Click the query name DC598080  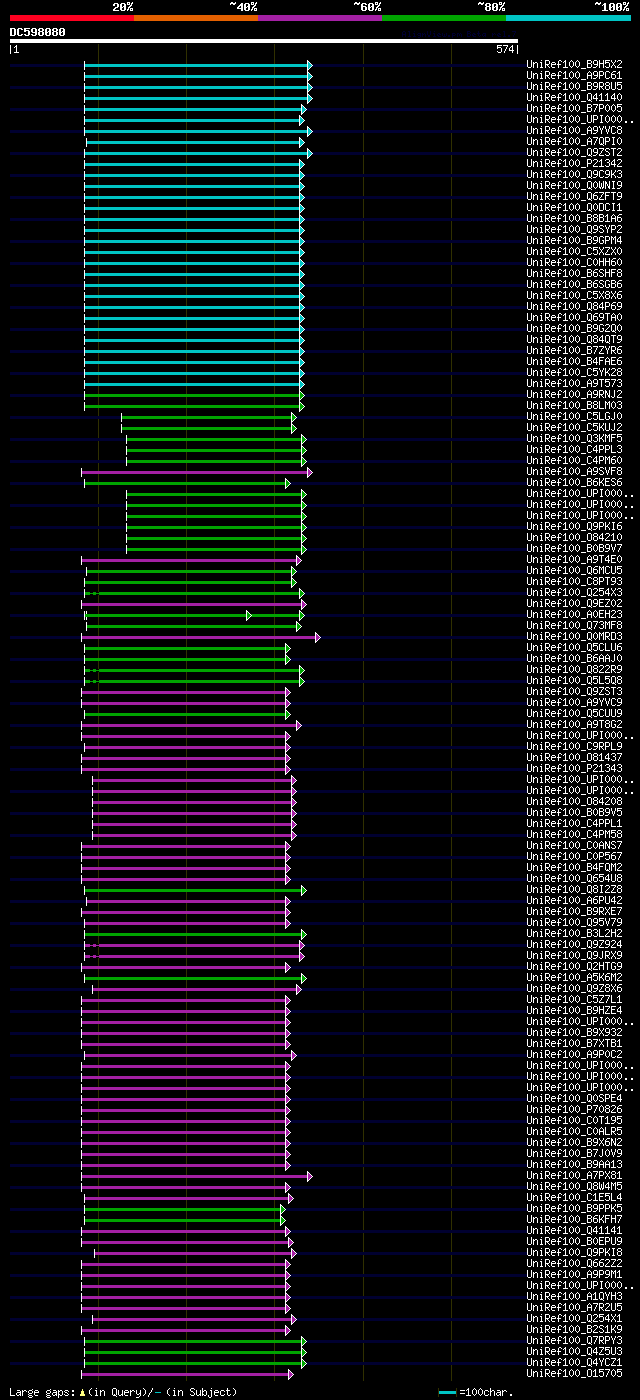(x=38, y=32)
